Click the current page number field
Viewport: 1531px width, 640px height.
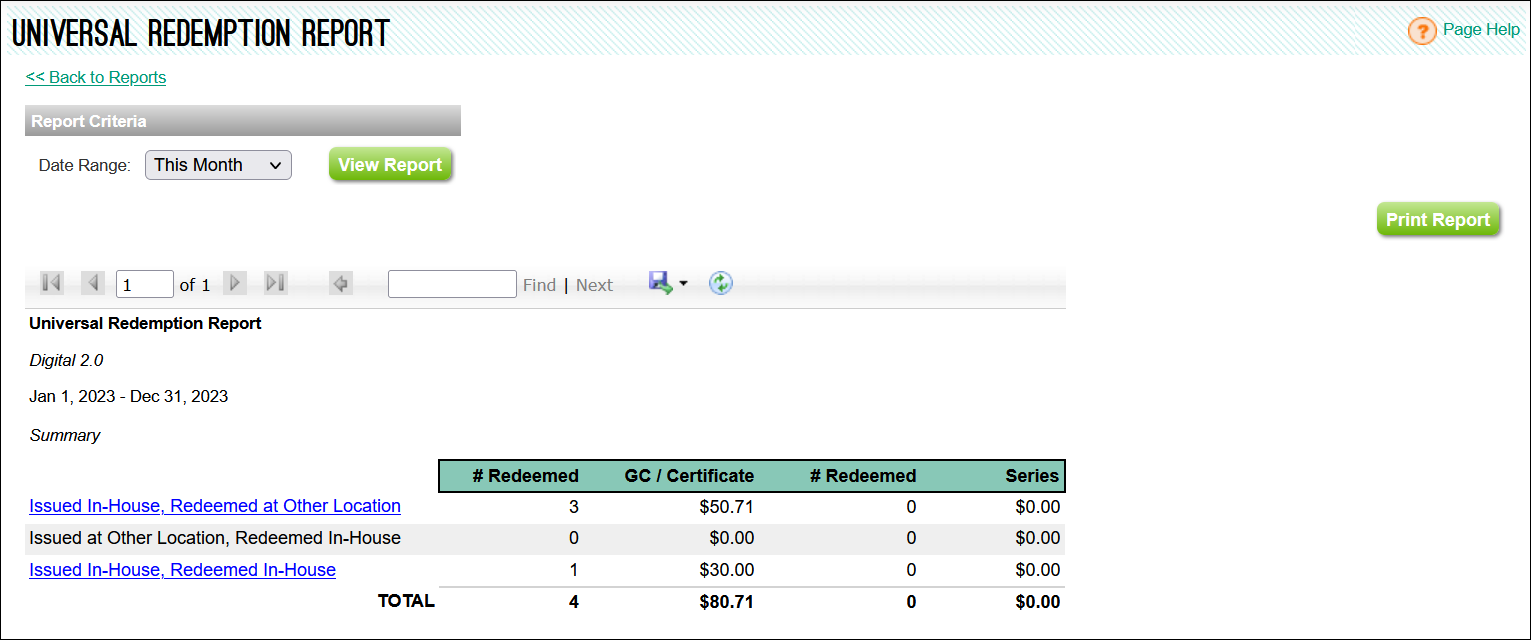[144, 285]
